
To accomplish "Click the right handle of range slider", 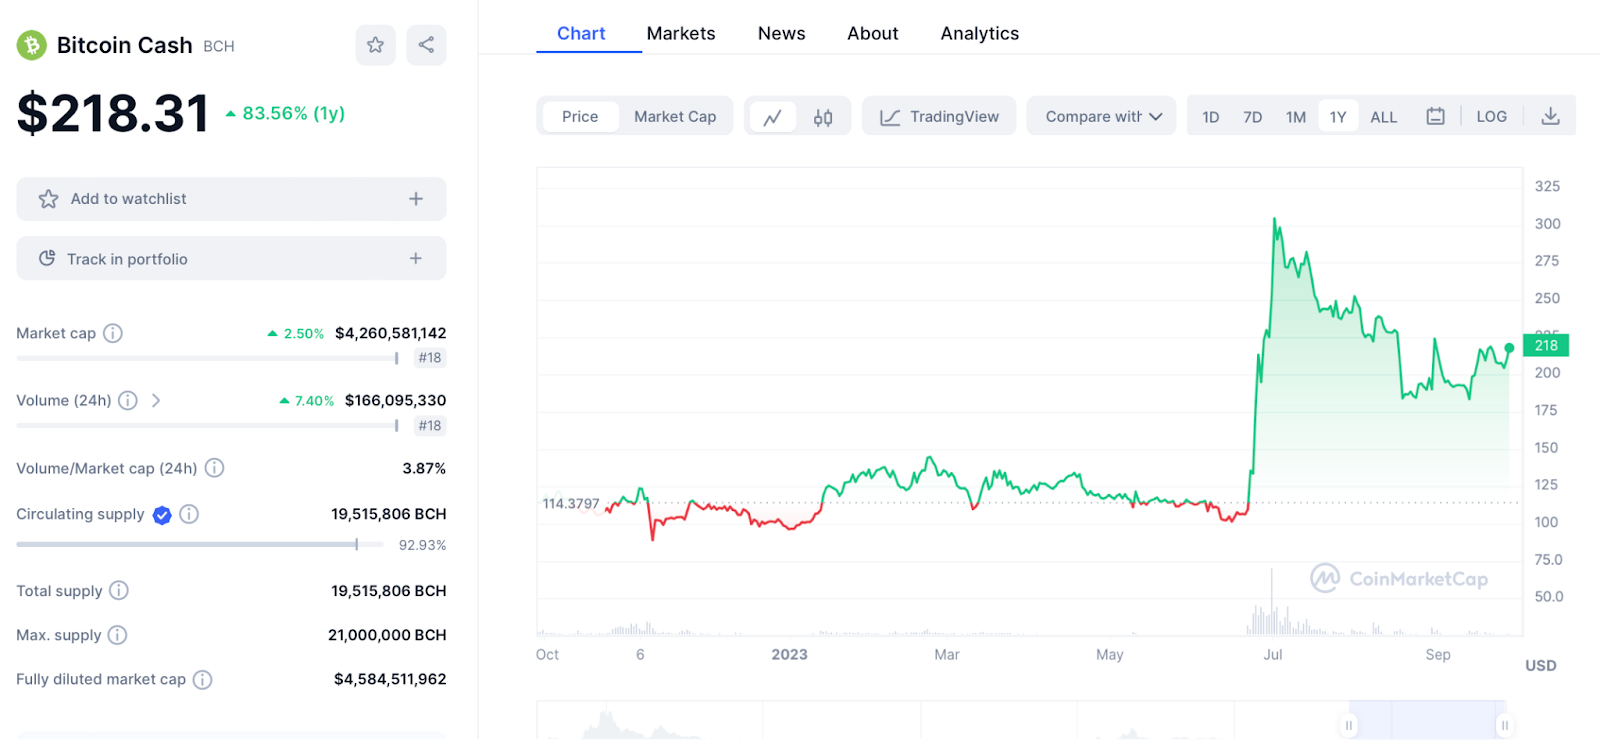I will point(1503,725).
